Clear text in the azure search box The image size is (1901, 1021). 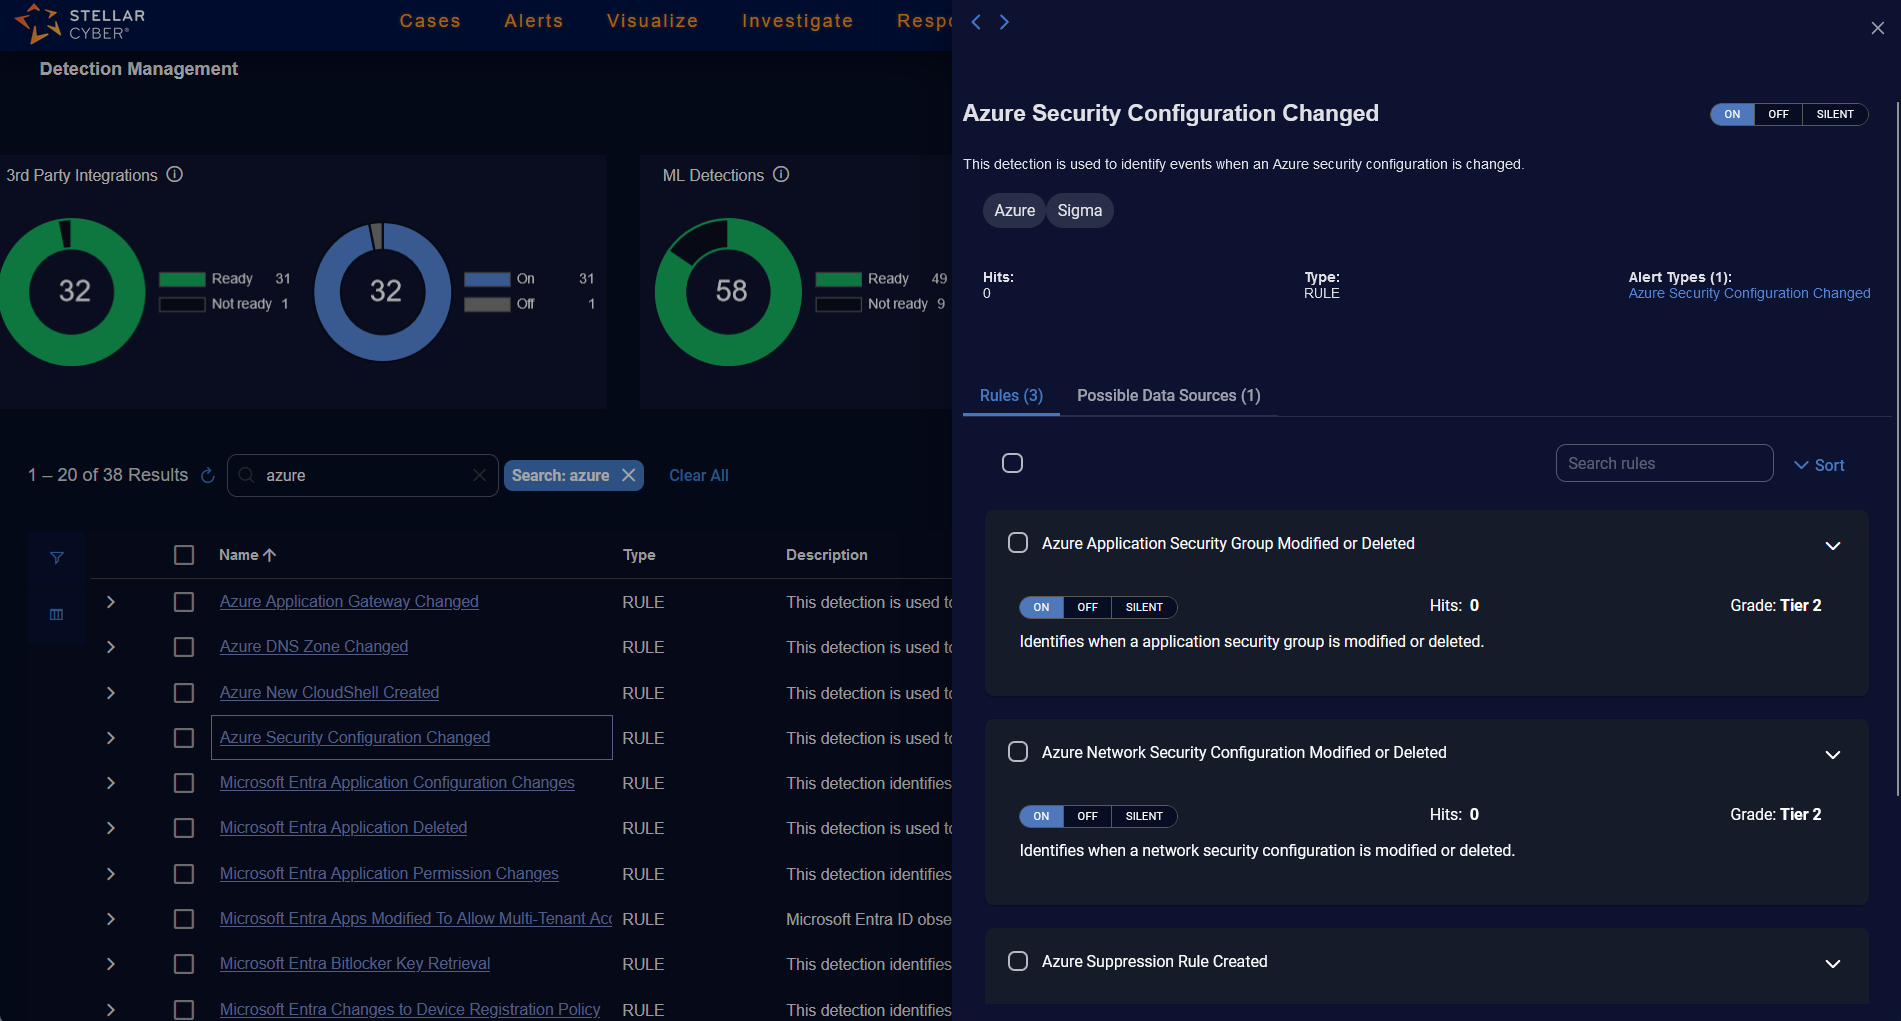pos(479,475)
